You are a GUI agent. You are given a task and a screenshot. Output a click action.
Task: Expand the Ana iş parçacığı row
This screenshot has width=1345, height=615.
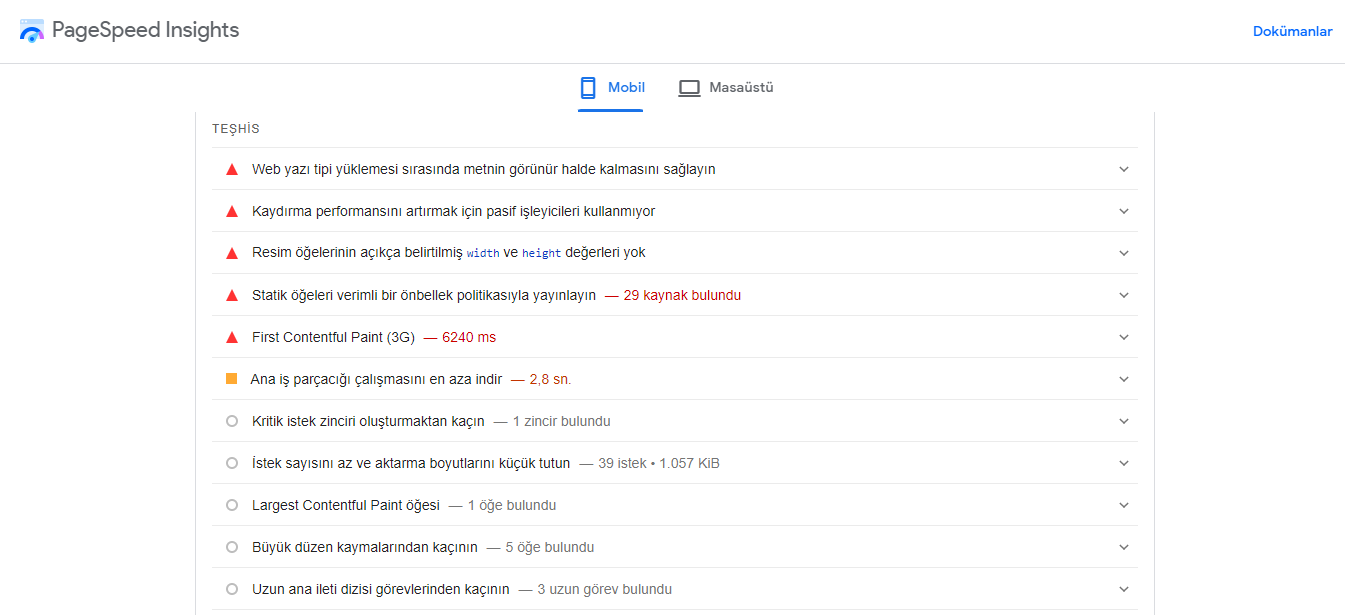click(x=1123, y=379)
